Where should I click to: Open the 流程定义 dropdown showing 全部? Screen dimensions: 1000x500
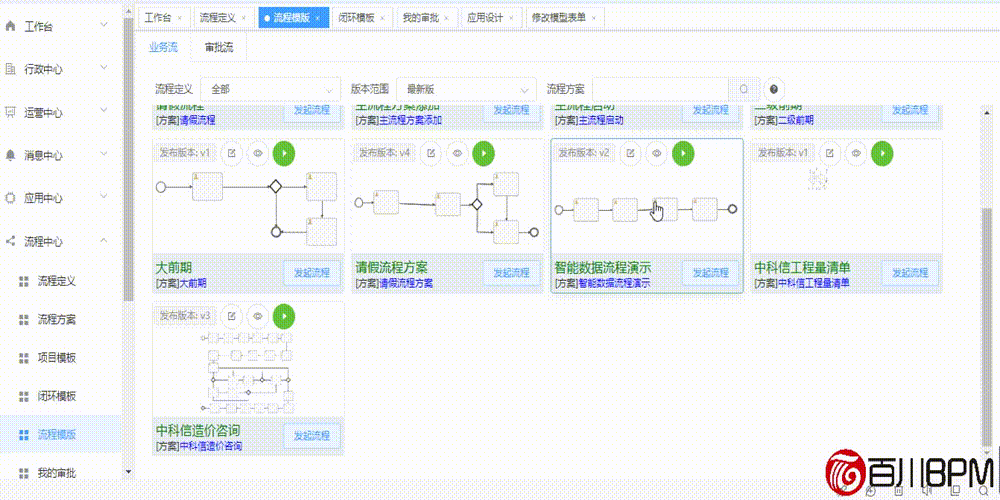(271, 89)
